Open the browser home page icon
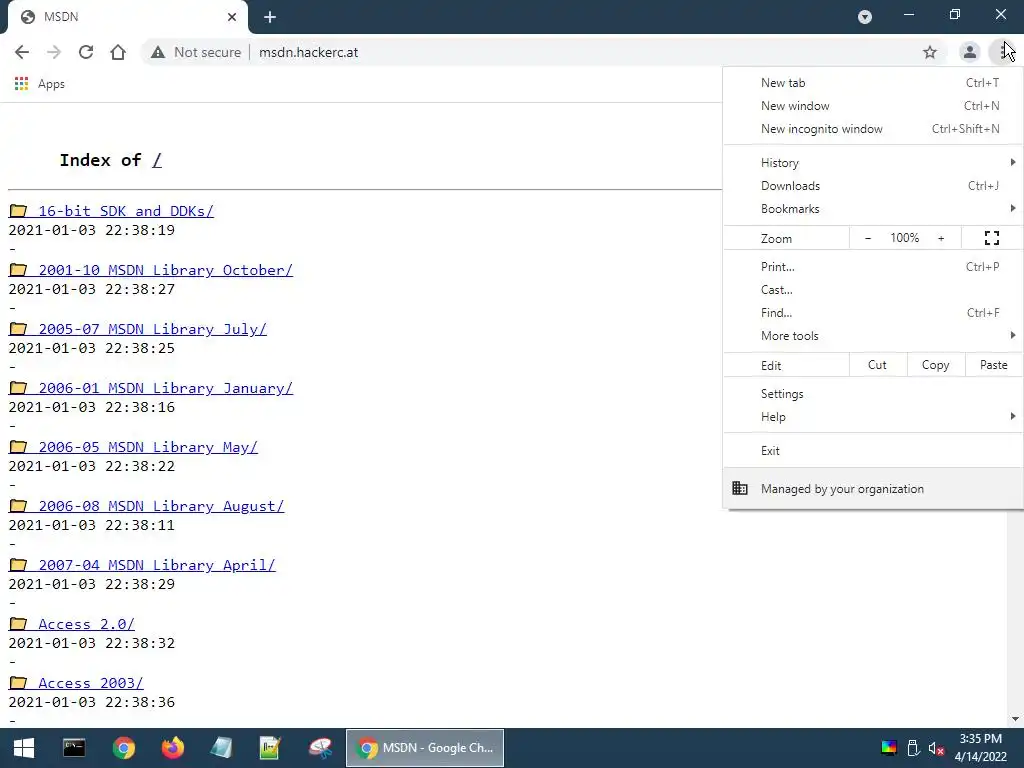The height and width of the screenshot is (768, 1024). (x=118, y=52)
